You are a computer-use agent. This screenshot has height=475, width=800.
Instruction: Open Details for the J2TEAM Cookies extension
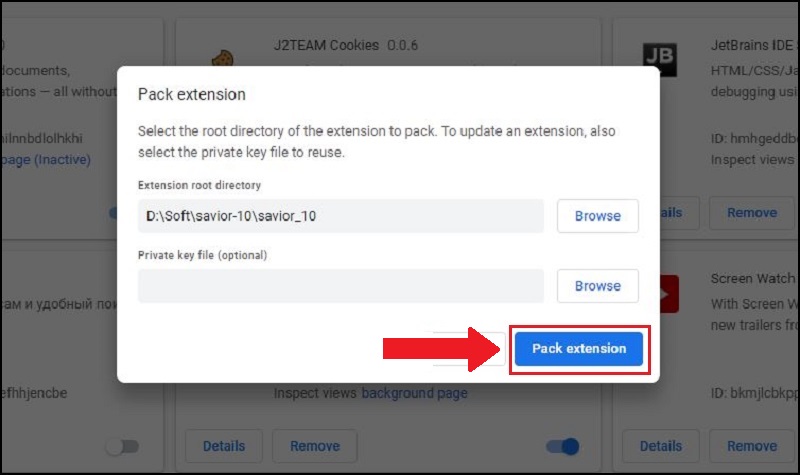(x=224, y=446)
